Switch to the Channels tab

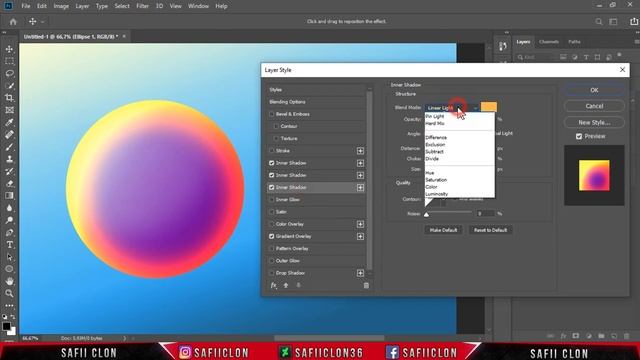click(549, 42)
